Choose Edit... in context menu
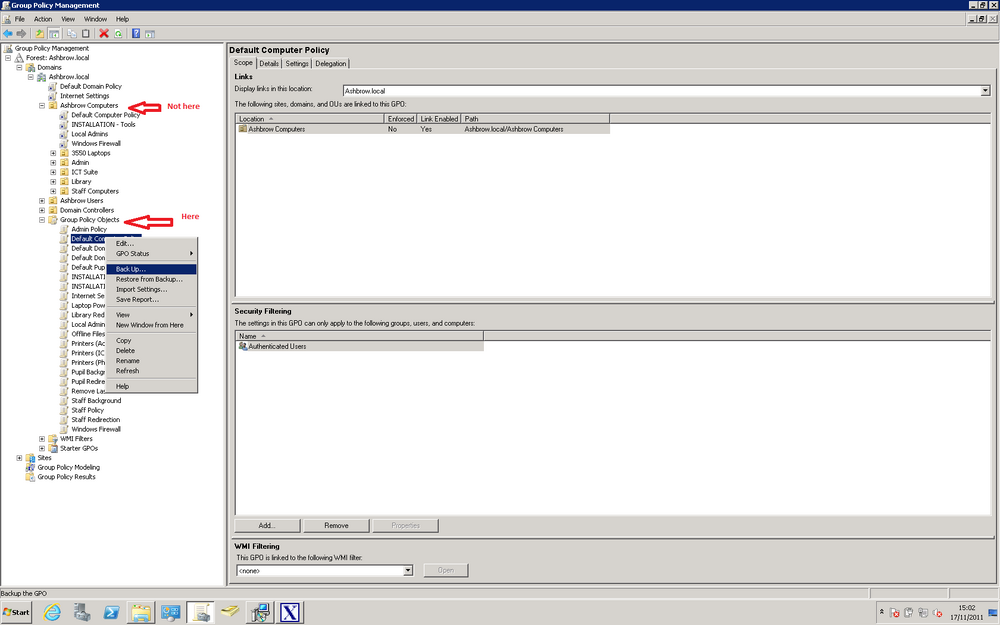 pos(151,244)
